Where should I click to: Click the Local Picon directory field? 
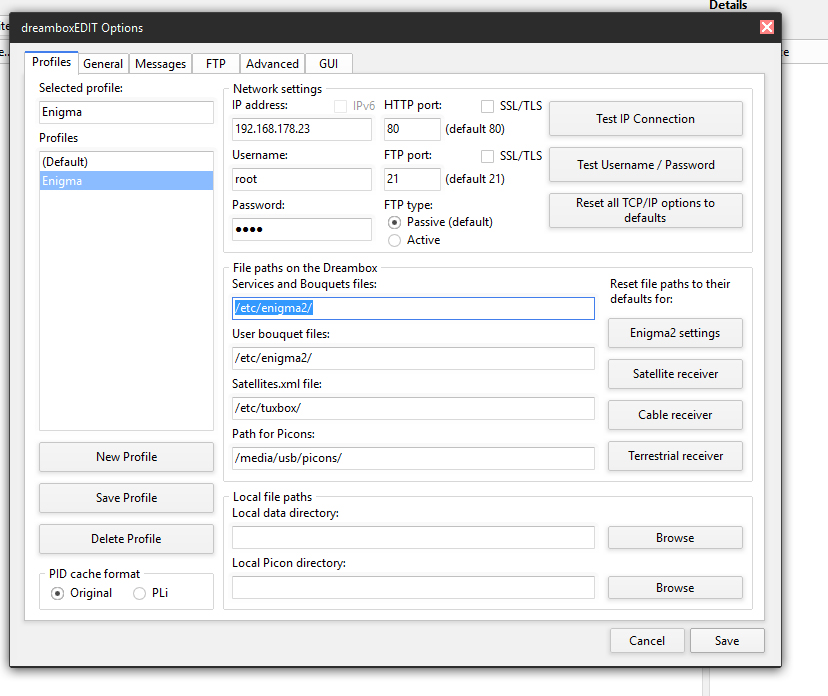point(413,587)
